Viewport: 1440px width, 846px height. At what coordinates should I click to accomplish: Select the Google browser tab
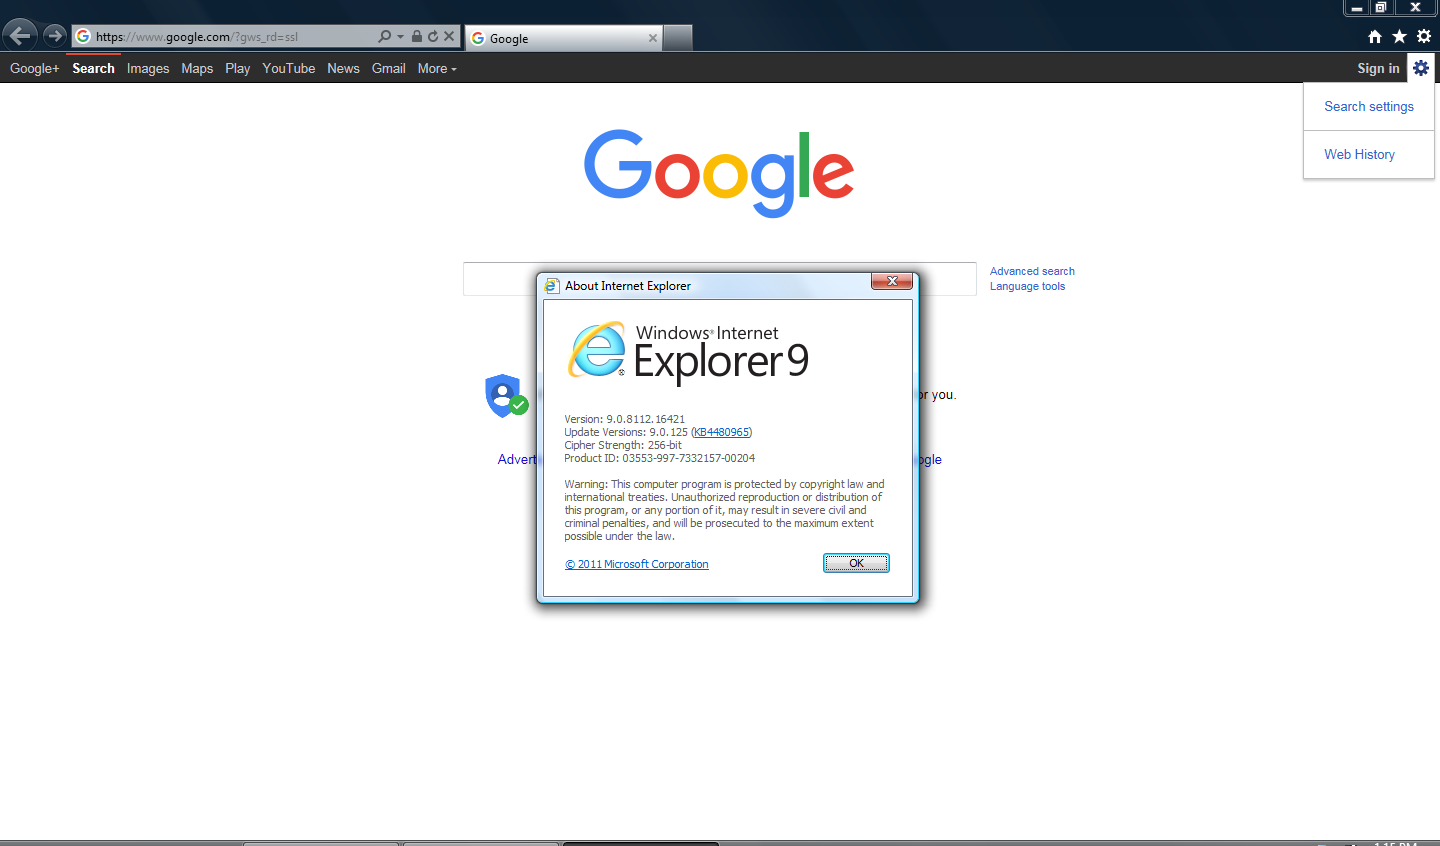(x=564, y=38)
